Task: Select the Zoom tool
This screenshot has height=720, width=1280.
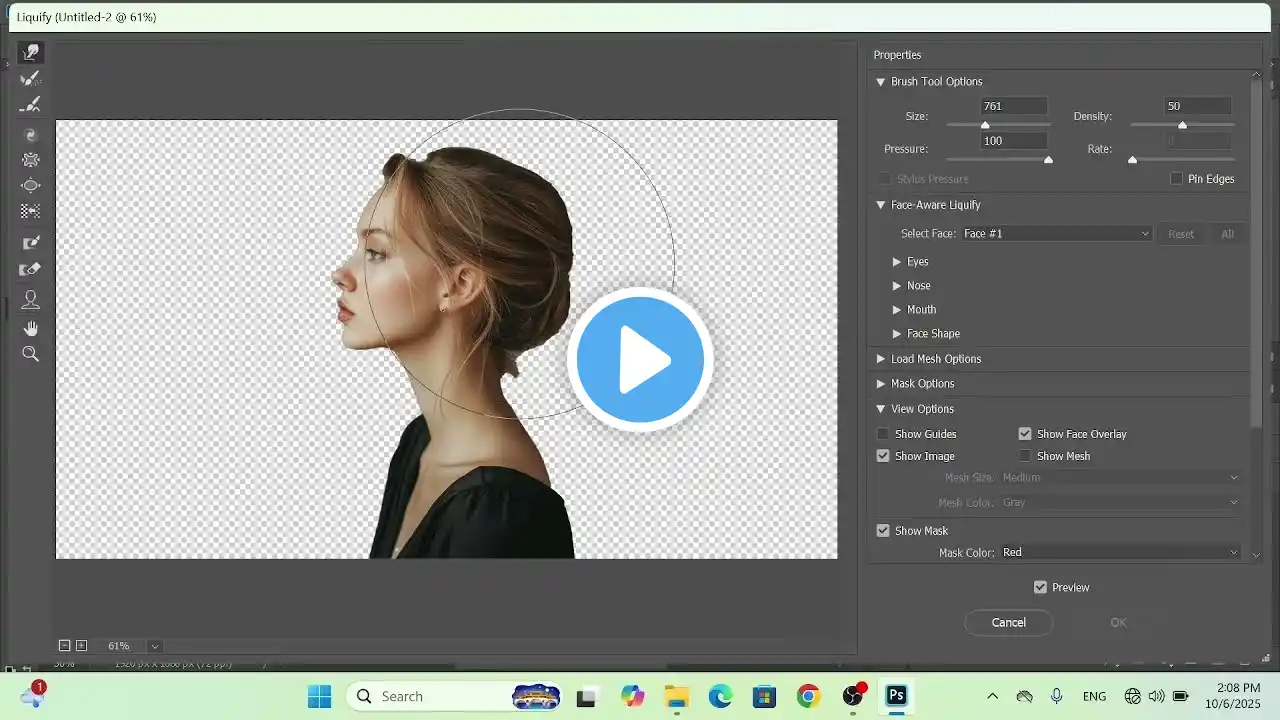Action: pos(30,354)
